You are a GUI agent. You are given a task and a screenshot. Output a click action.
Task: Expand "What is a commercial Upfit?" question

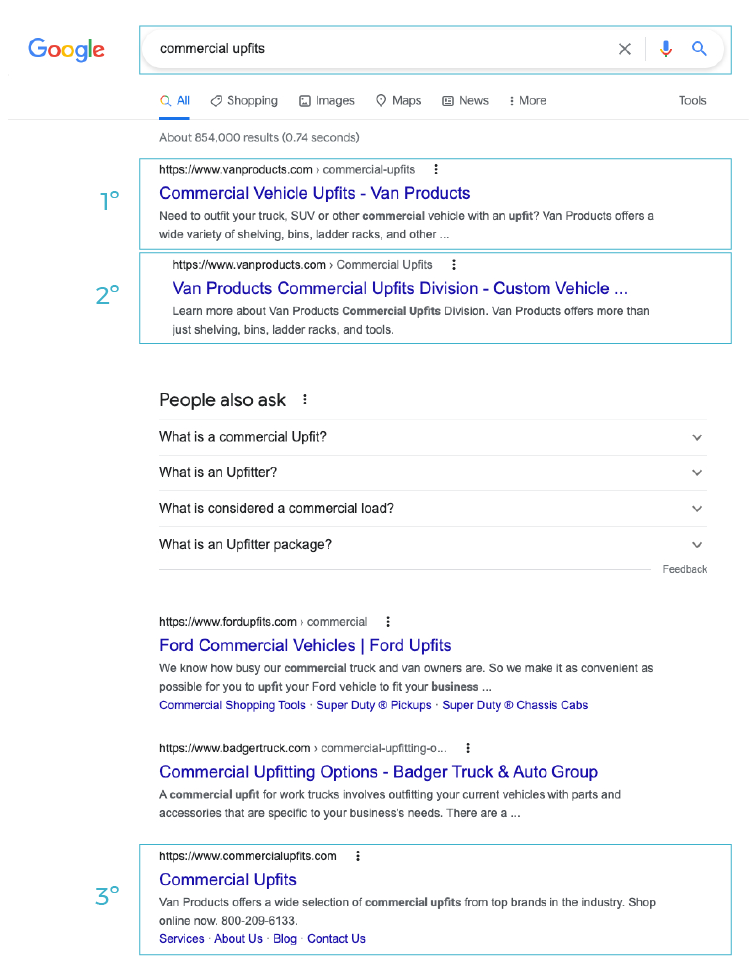click(x=697, y=437)
